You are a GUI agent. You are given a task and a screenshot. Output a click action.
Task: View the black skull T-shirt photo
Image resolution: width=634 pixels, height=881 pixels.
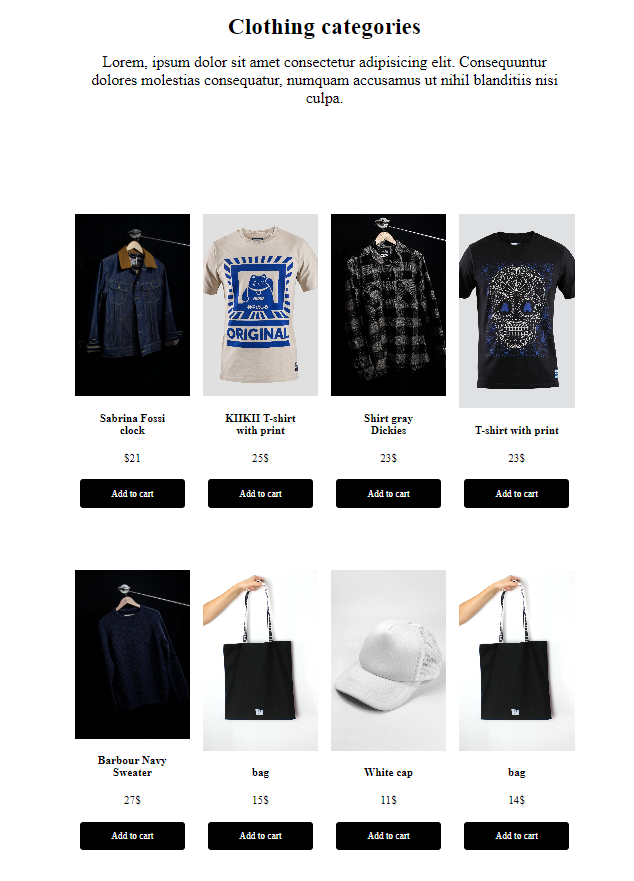pyautogui.click(x=517, y=311)
